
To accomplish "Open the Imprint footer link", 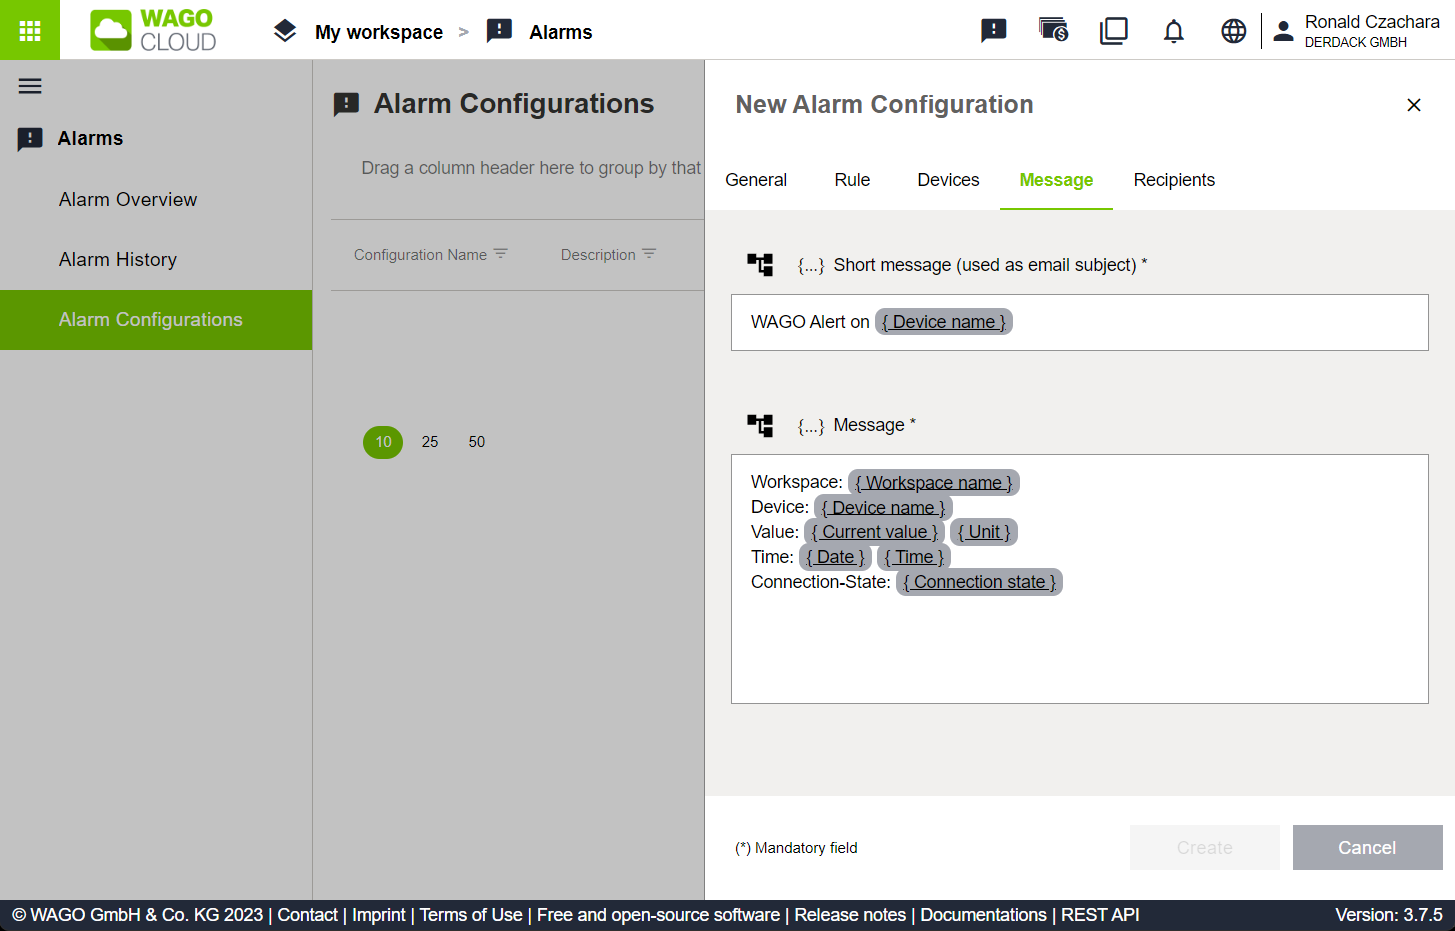I will click(x=379, y=915).
